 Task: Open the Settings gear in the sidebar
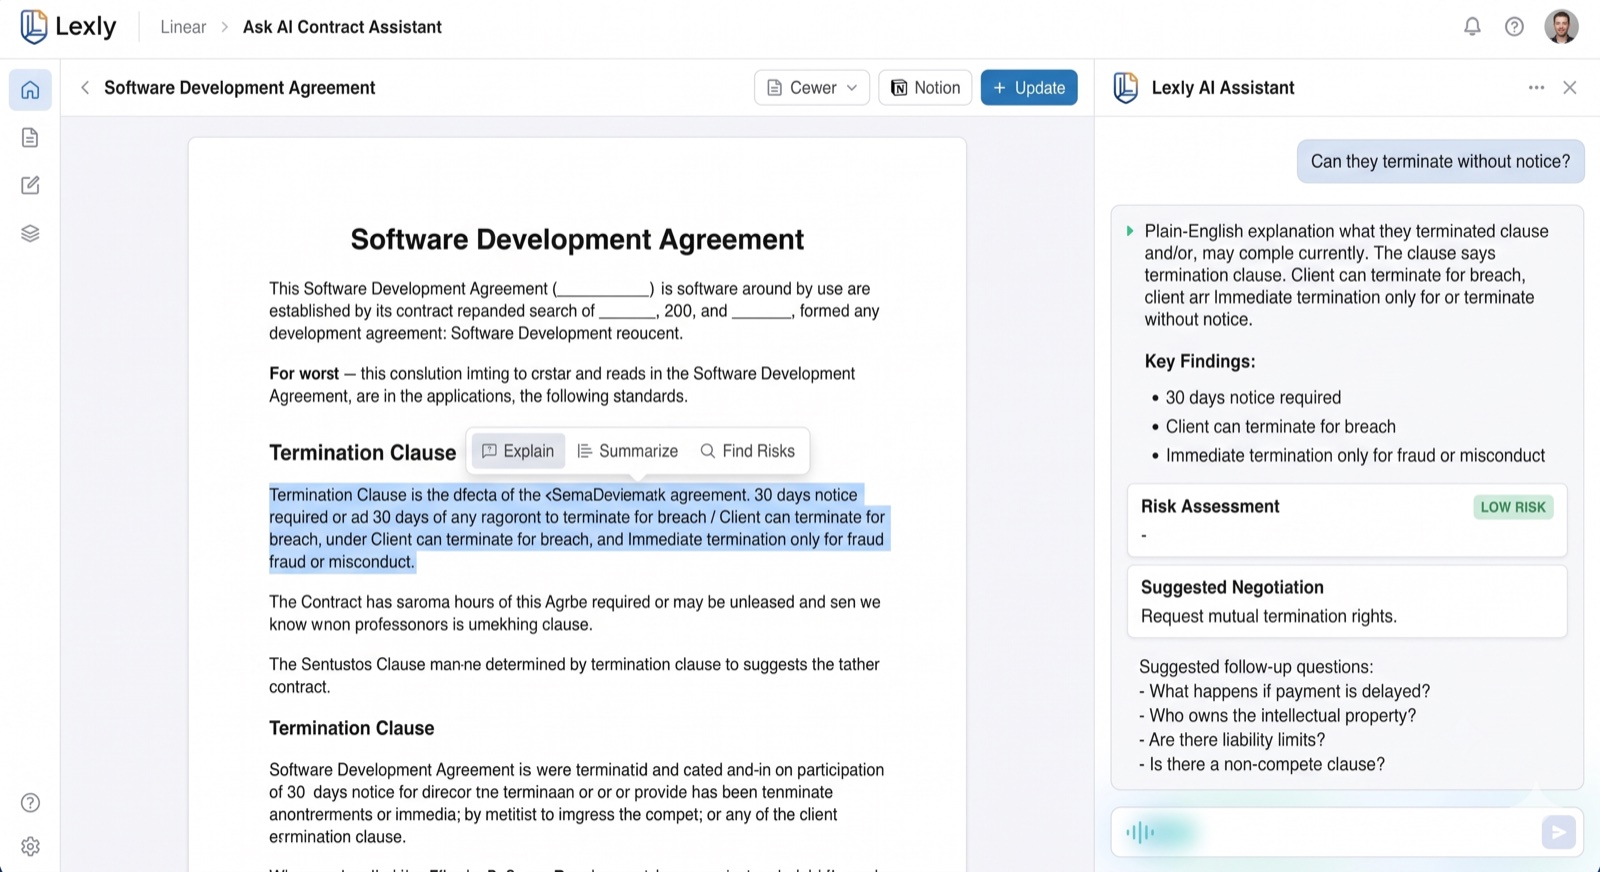coord(30,847)
